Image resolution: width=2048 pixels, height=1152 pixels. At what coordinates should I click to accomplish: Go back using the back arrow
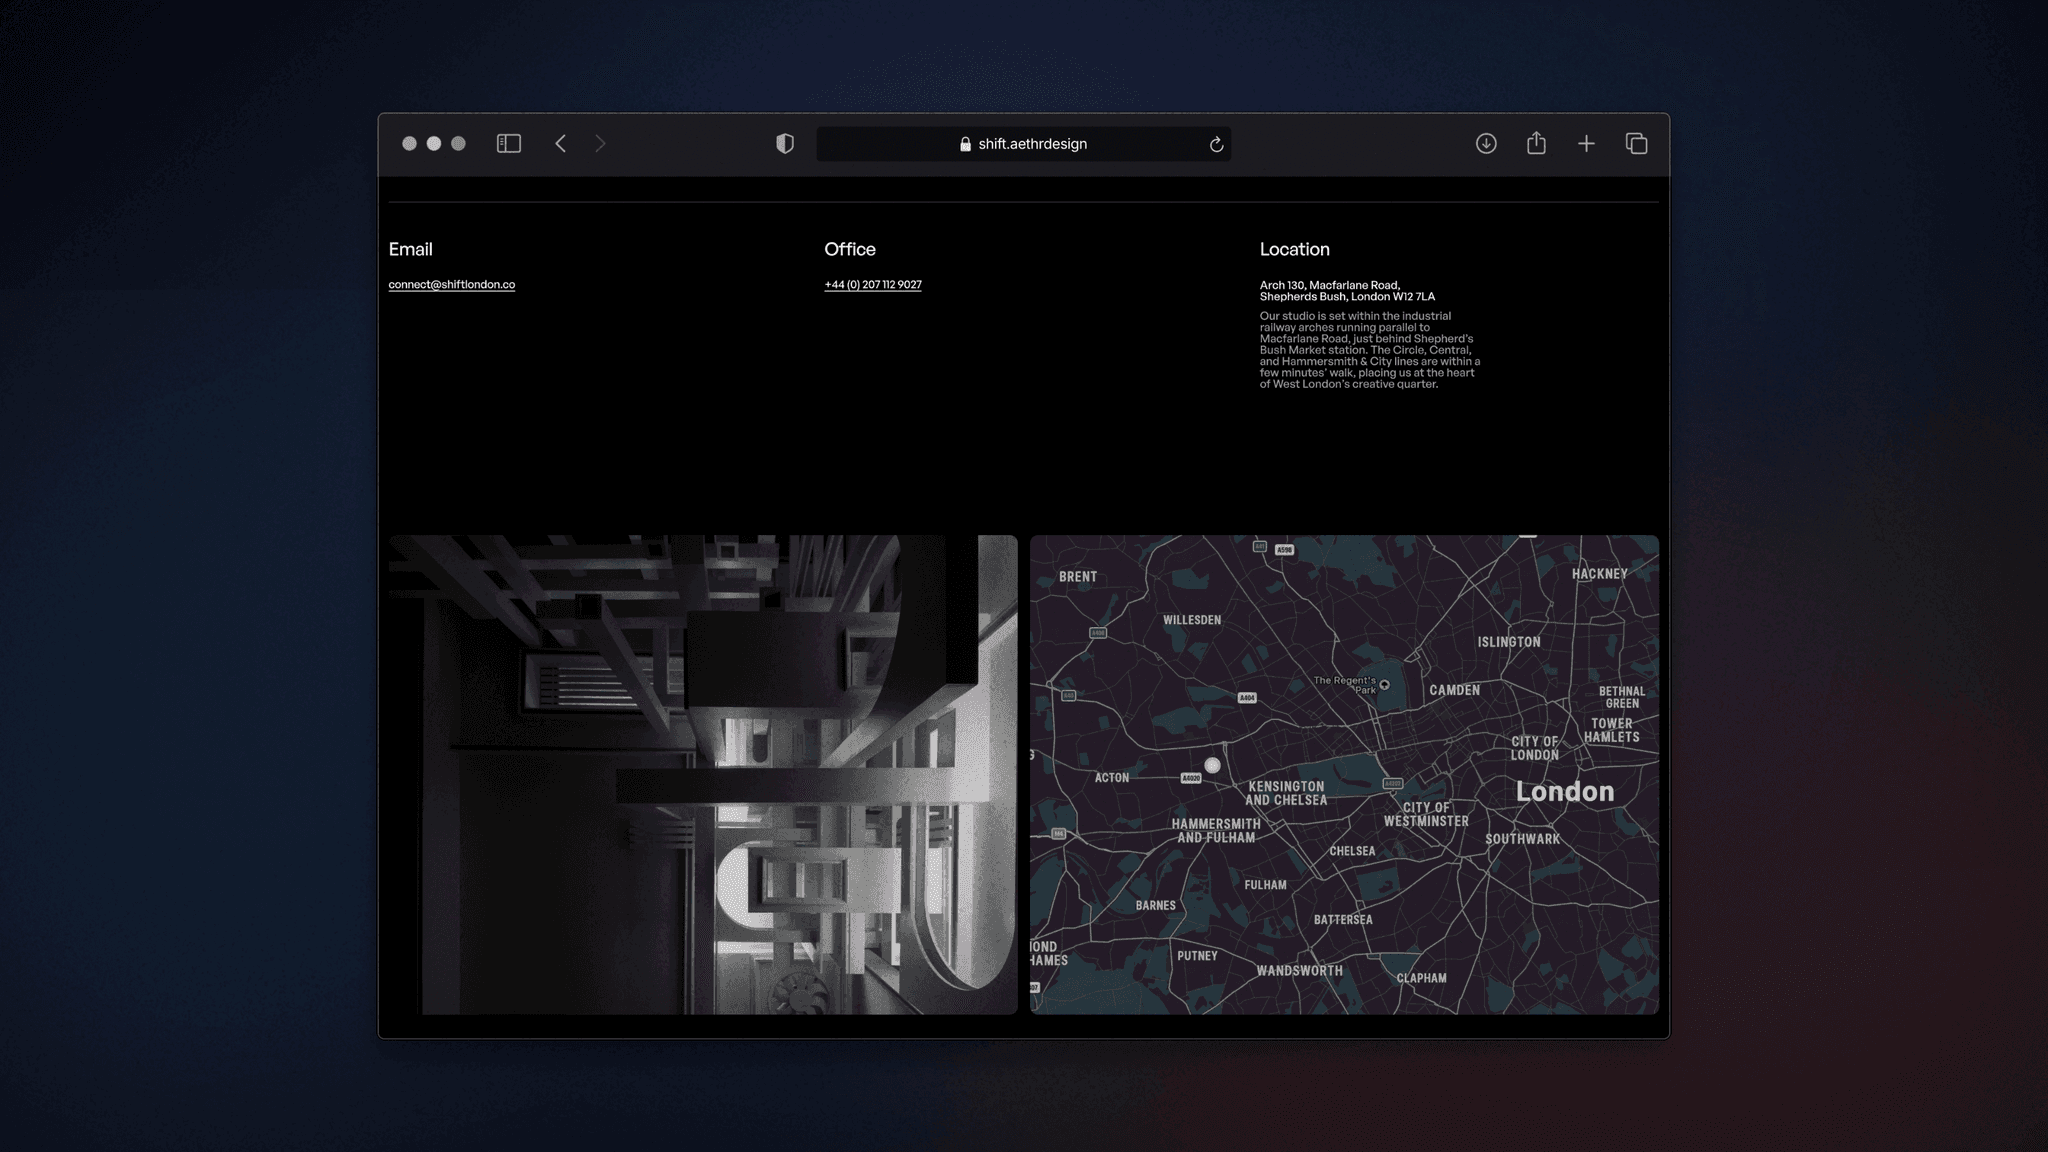click(561, 144)
